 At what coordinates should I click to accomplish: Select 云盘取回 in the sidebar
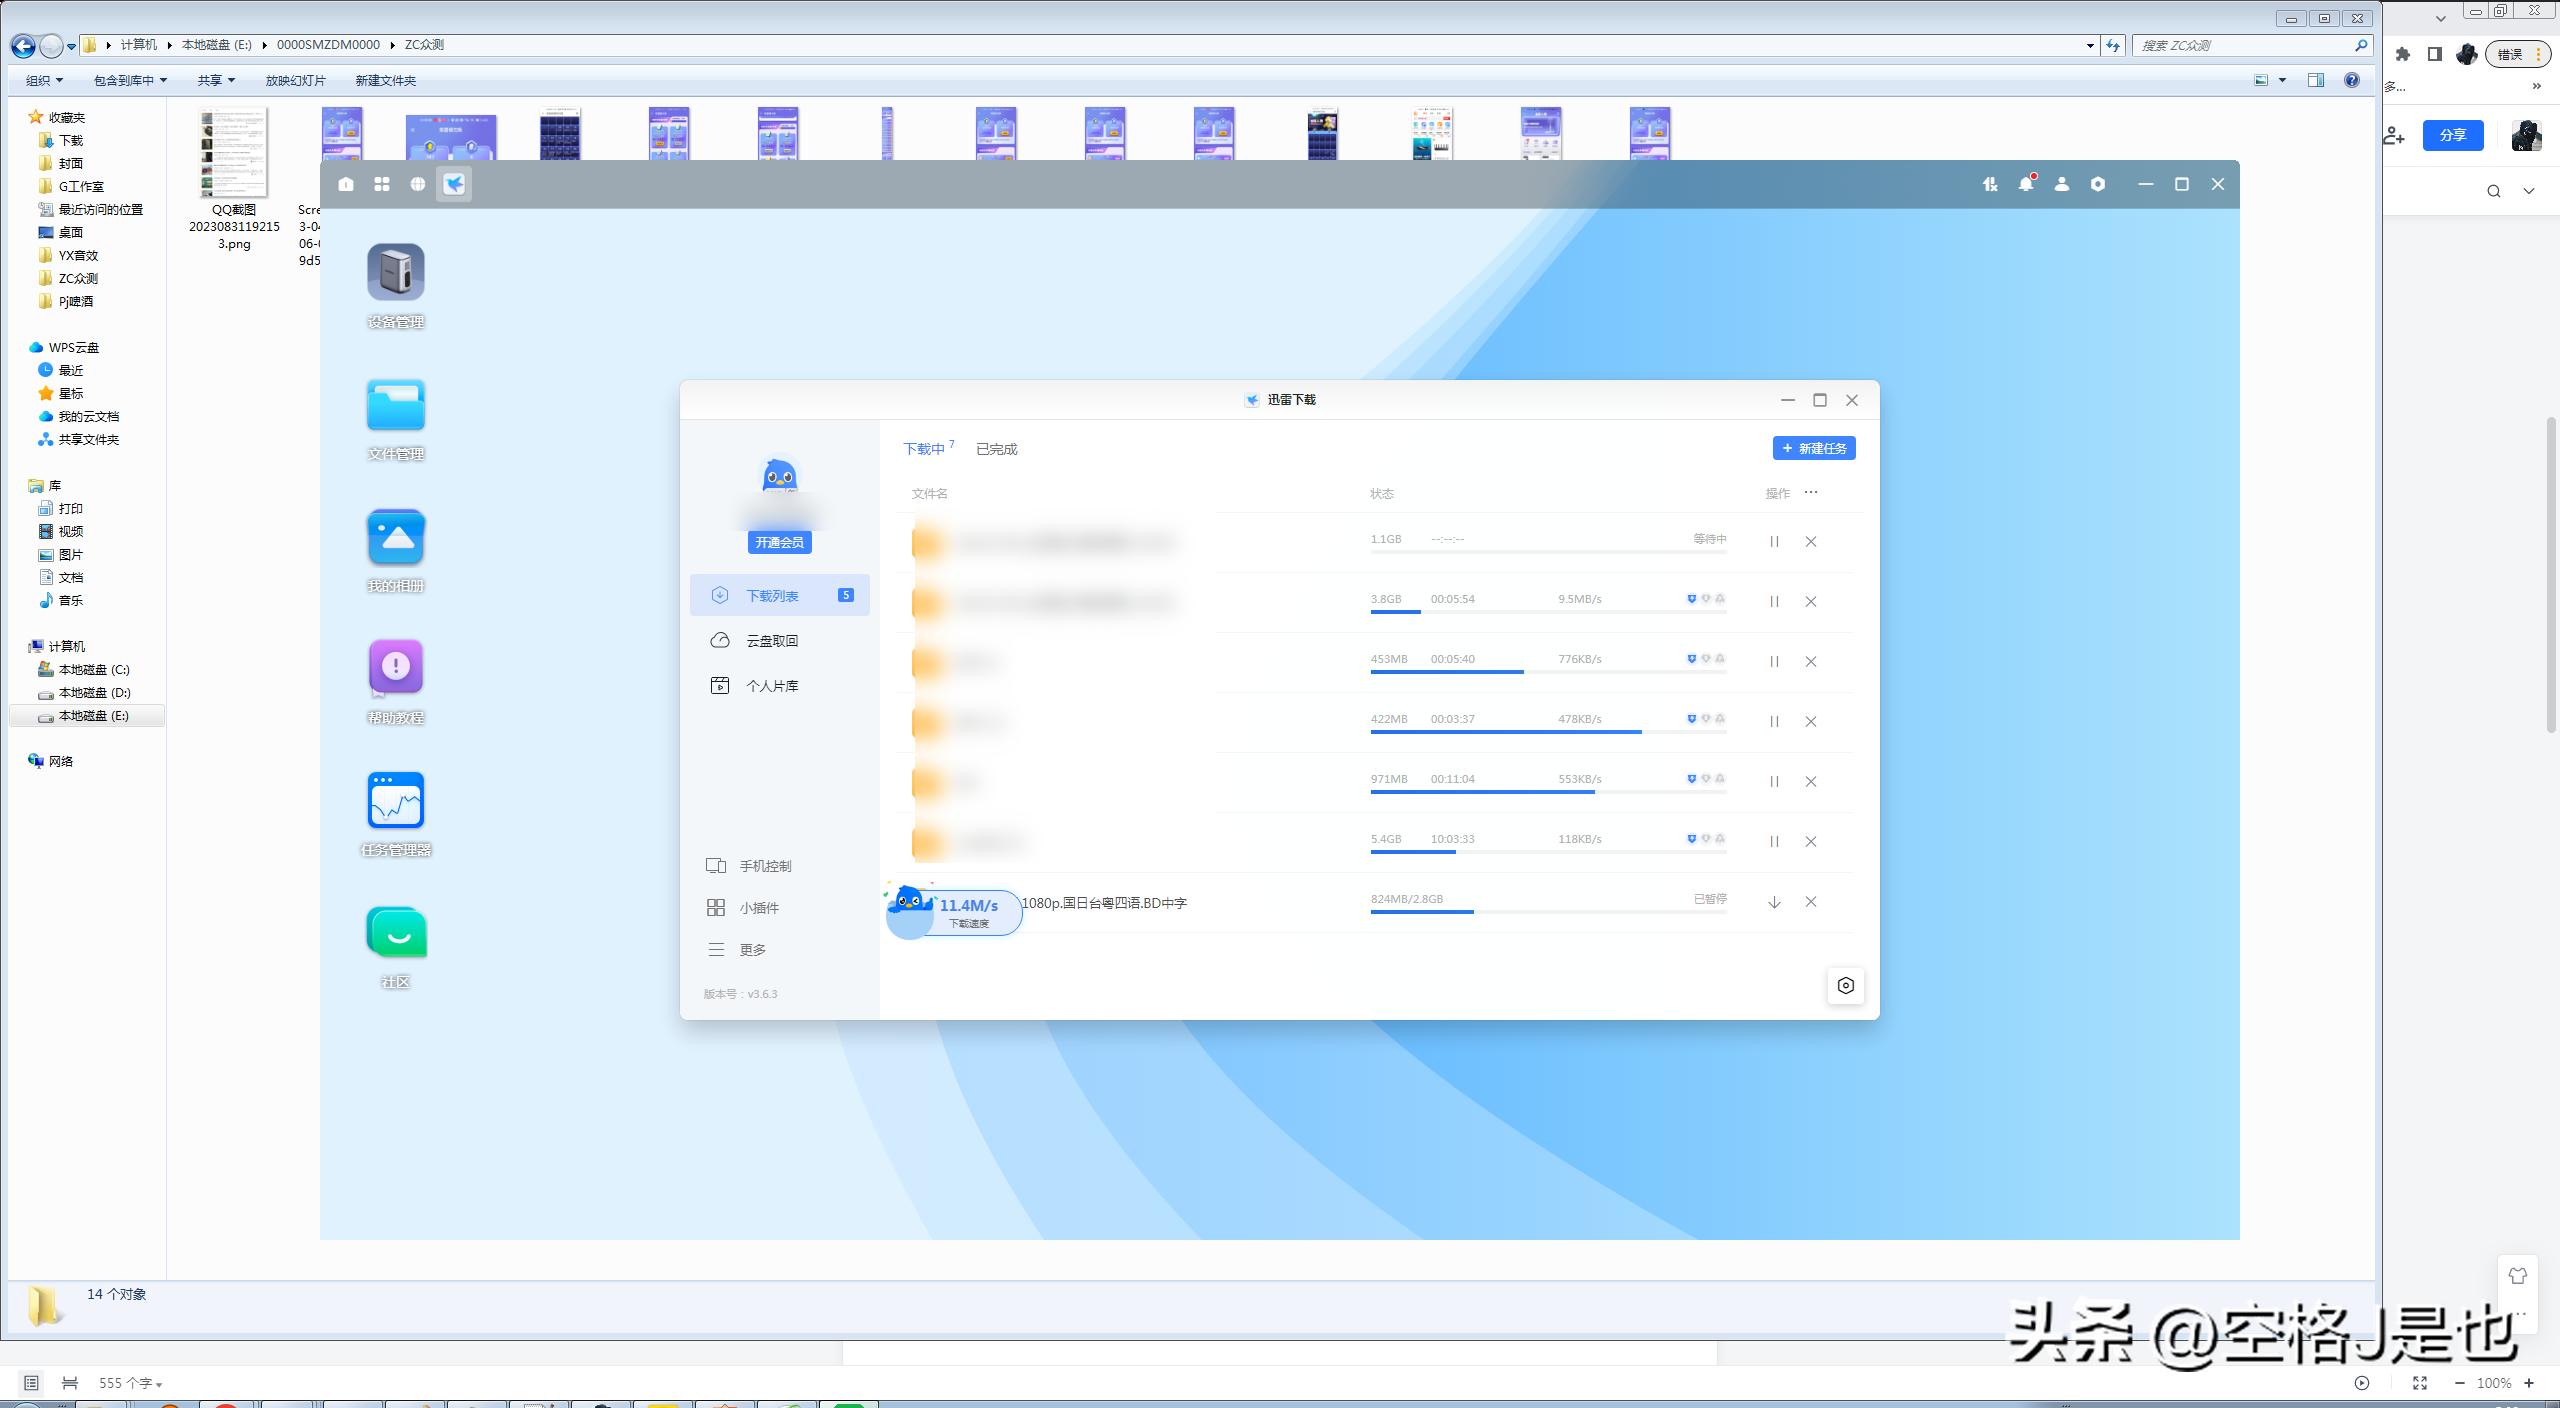[x=771, y=641]
